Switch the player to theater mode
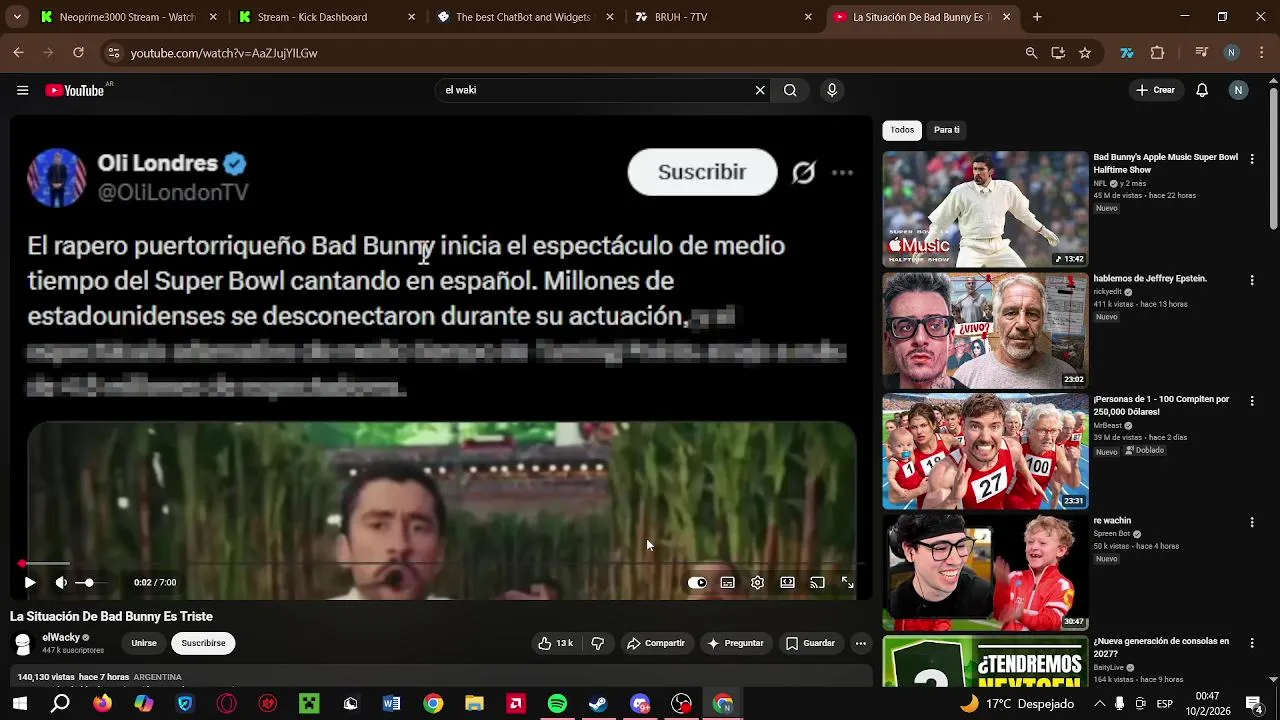Image resolution: width=1280 pixels, height=720 pixels. 787,582
